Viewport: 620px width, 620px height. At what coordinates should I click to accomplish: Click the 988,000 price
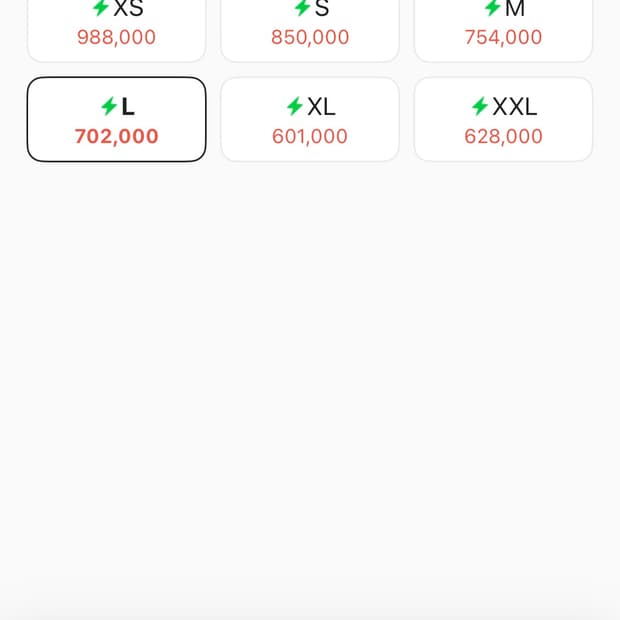pyautogui.click(x=116, y=38)
